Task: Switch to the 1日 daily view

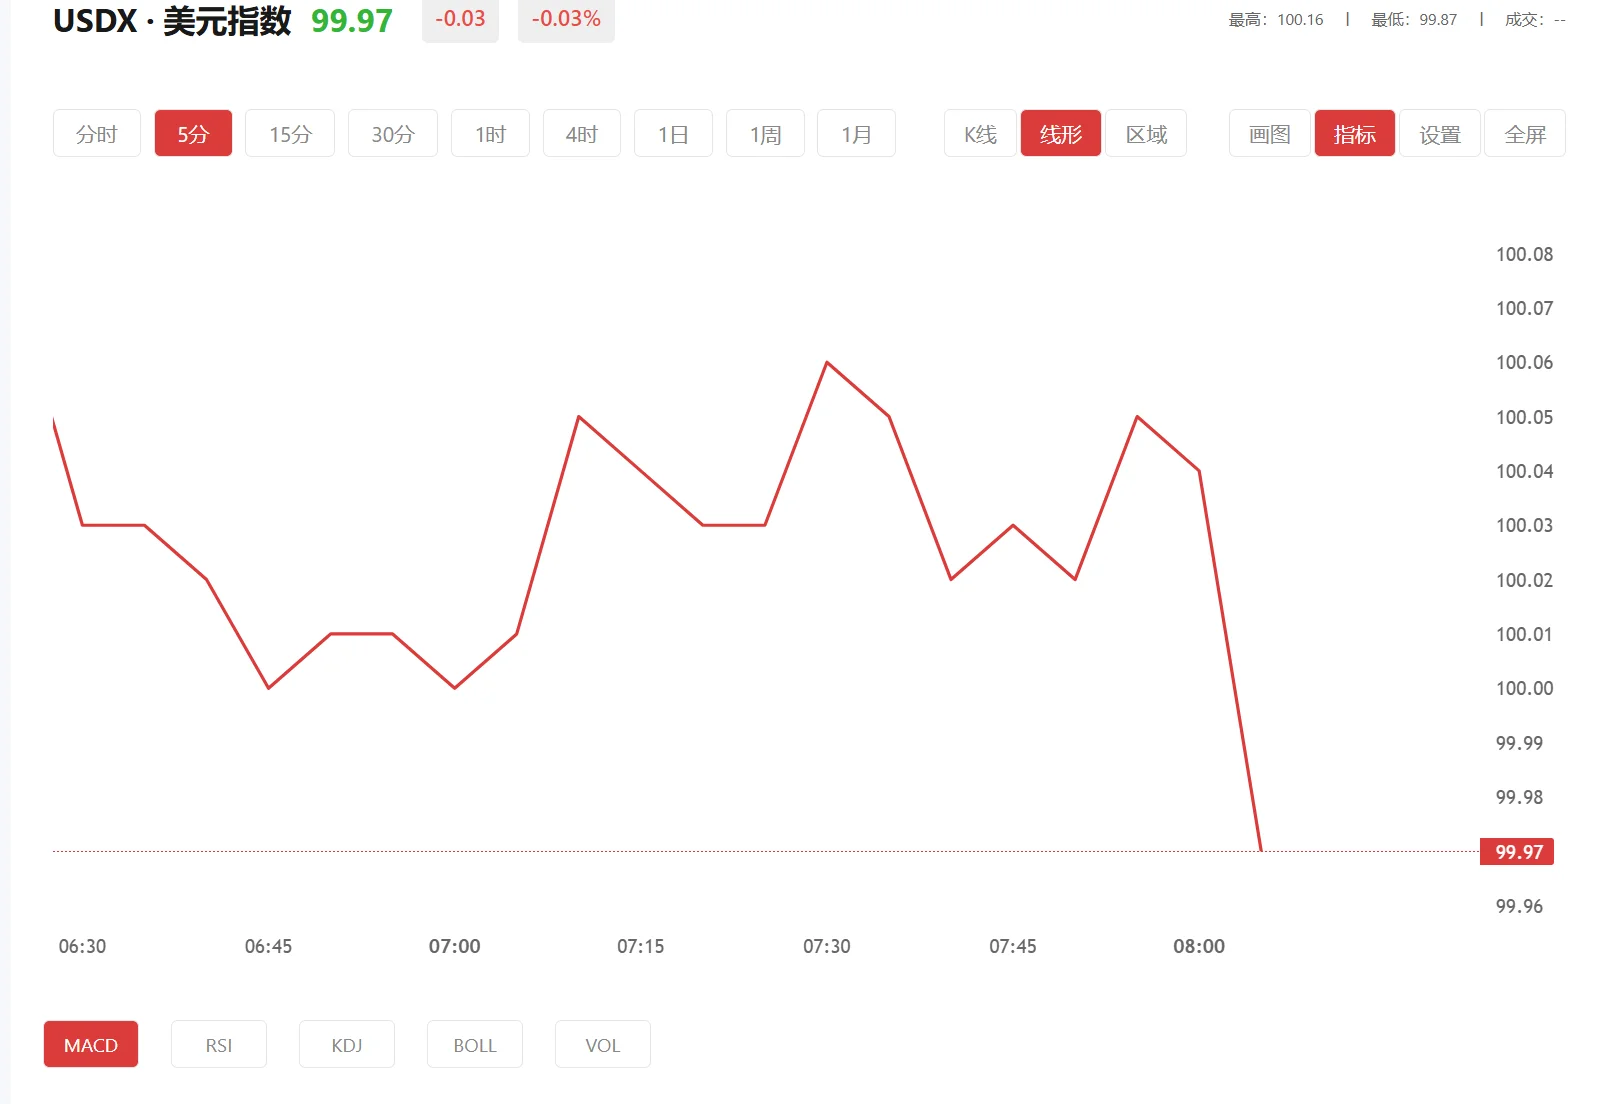Action: point(673,134)
